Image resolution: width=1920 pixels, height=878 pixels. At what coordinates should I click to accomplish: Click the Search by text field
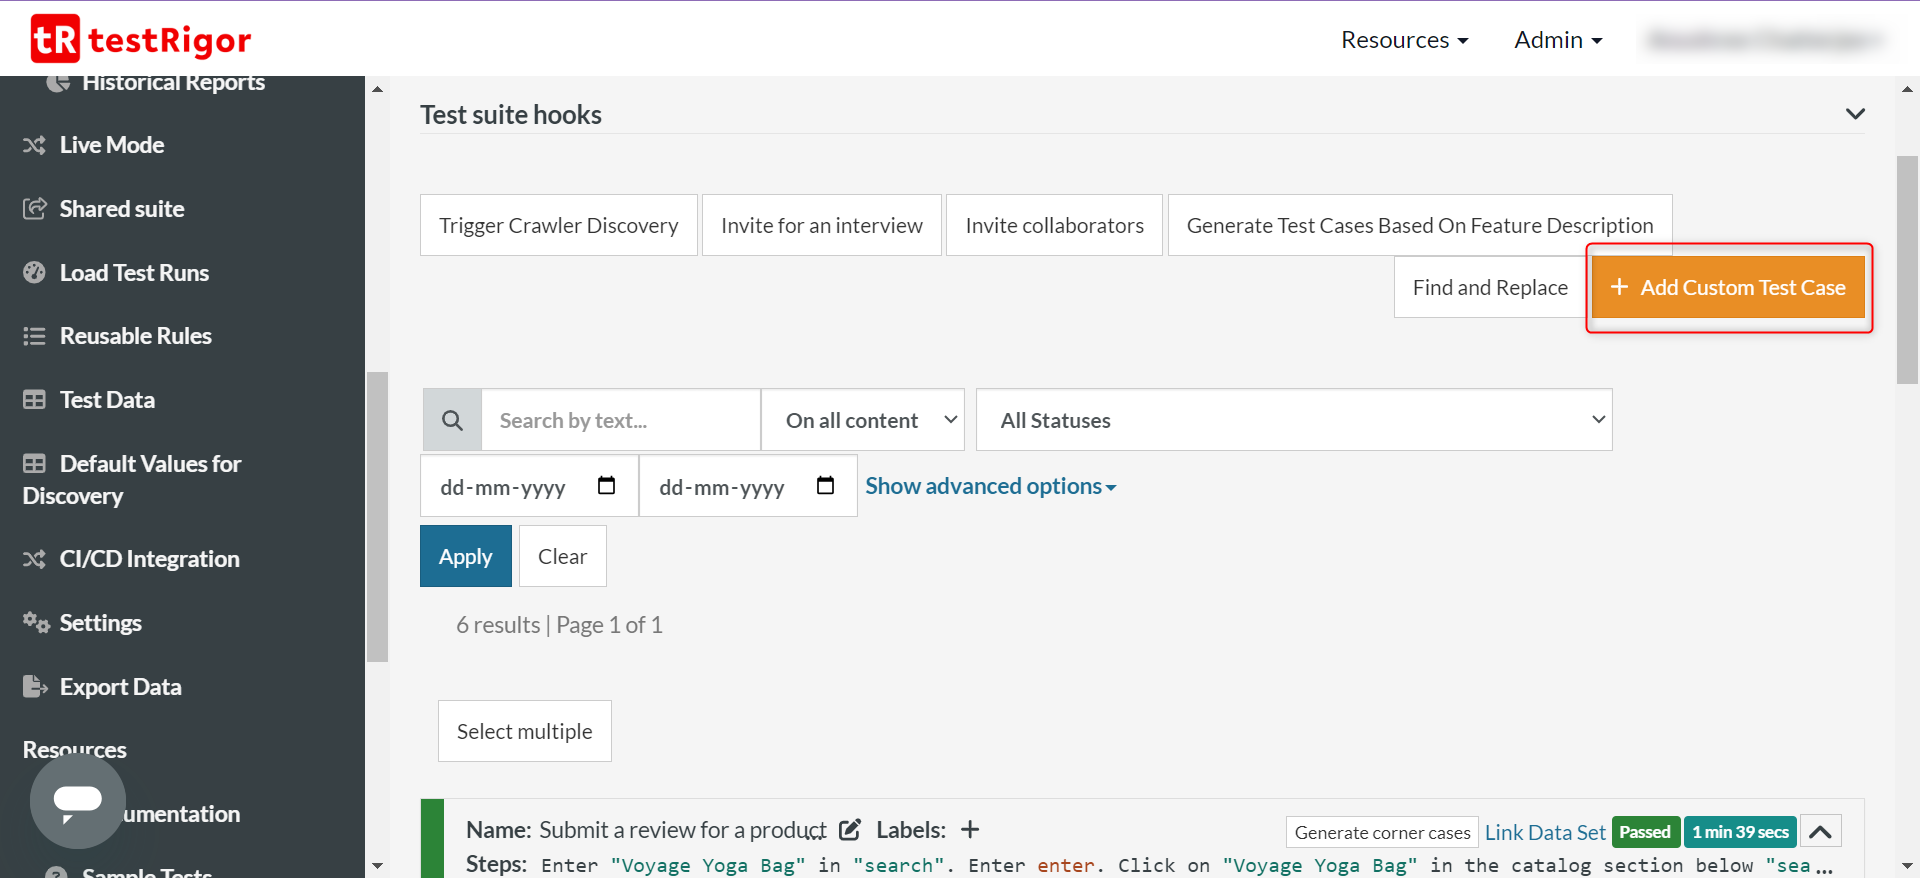[620, 420]
